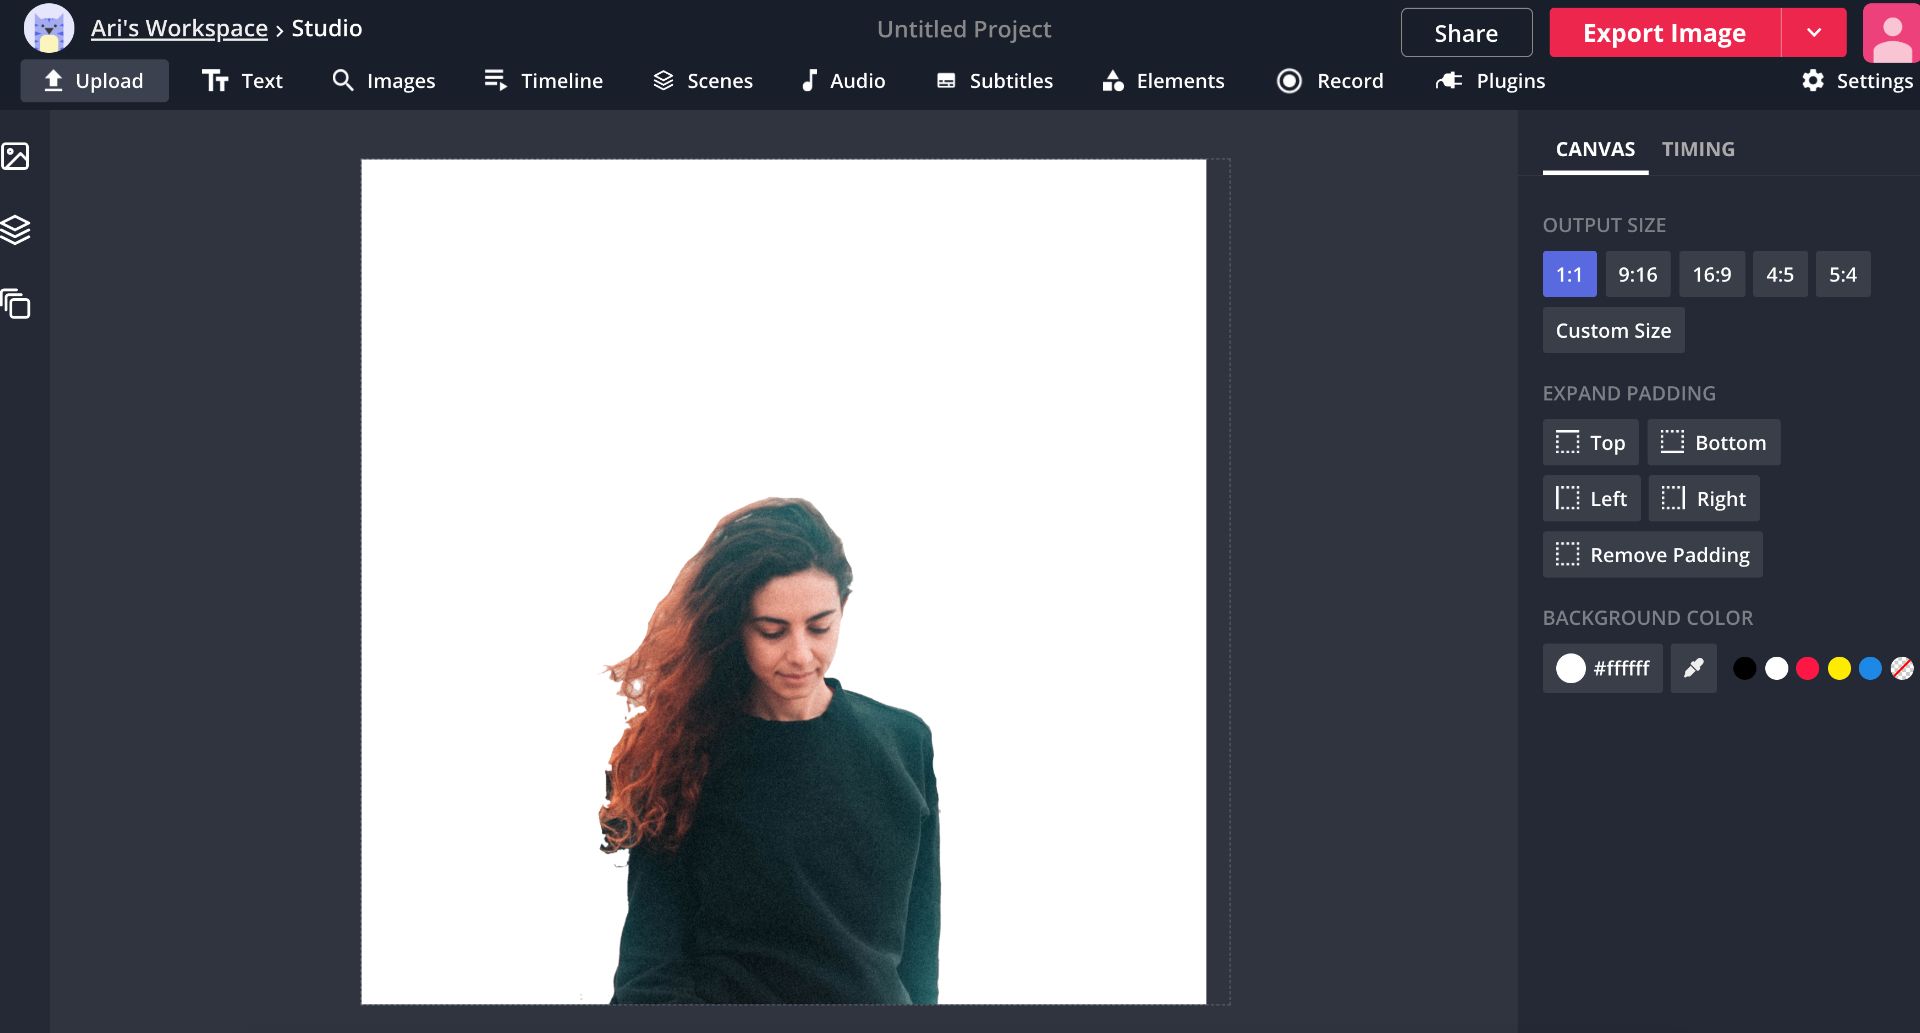Pick background color with the eyedropper
Screen dimensions: 1920x1033
(x=1693, y=667)
